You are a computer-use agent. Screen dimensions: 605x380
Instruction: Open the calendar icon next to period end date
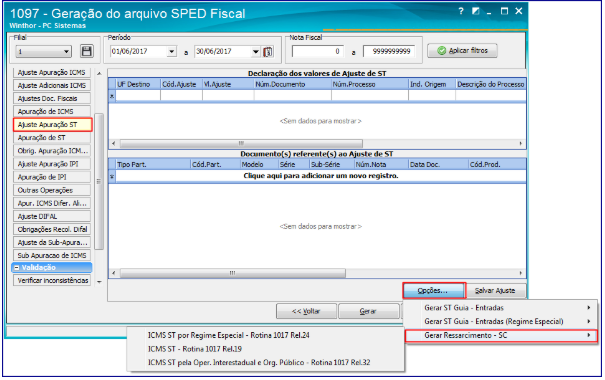(268, 51)
